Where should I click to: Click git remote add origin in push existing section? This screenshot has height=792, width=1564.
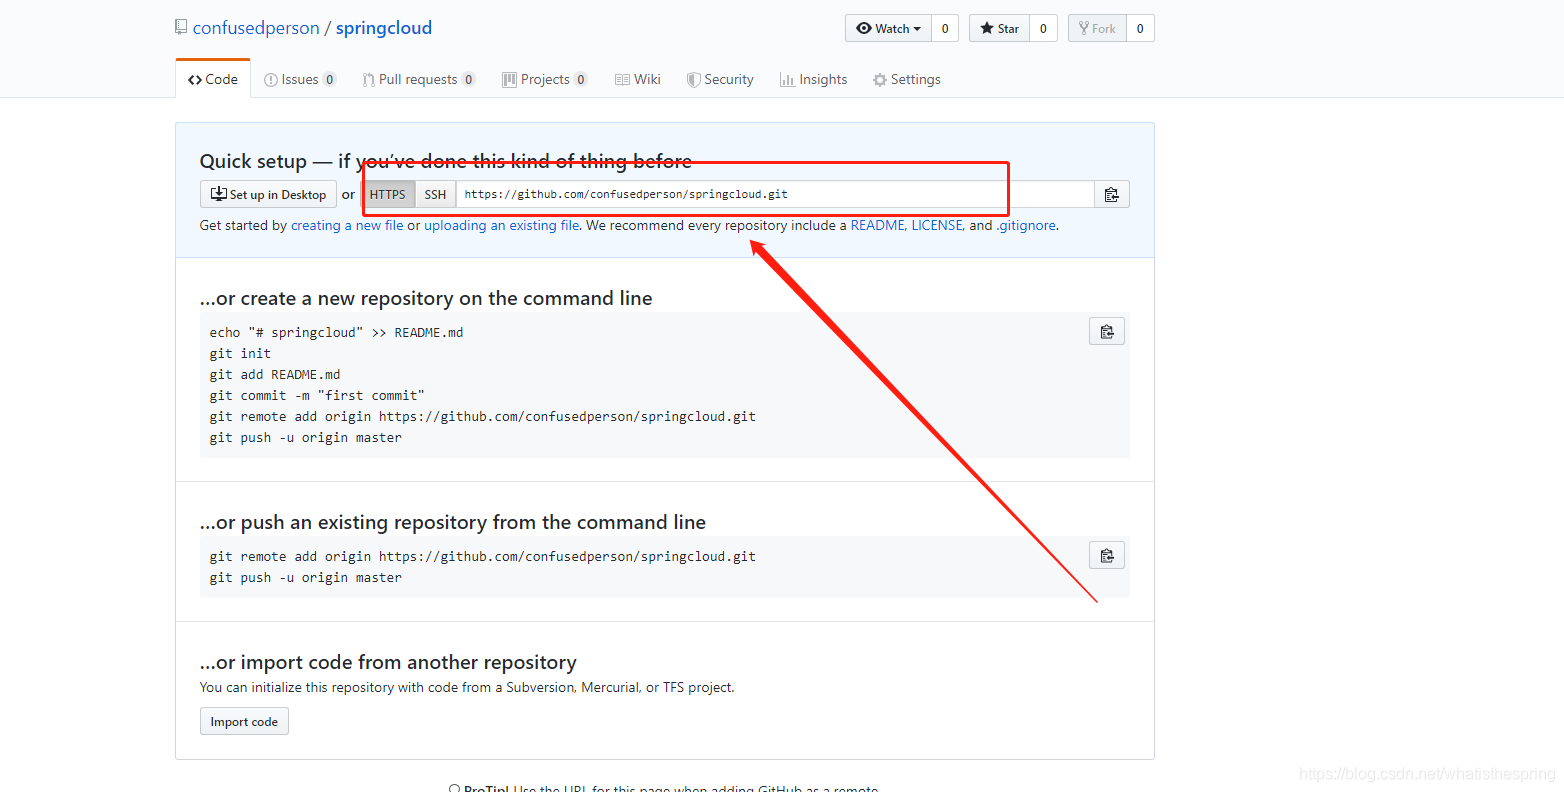483,556
